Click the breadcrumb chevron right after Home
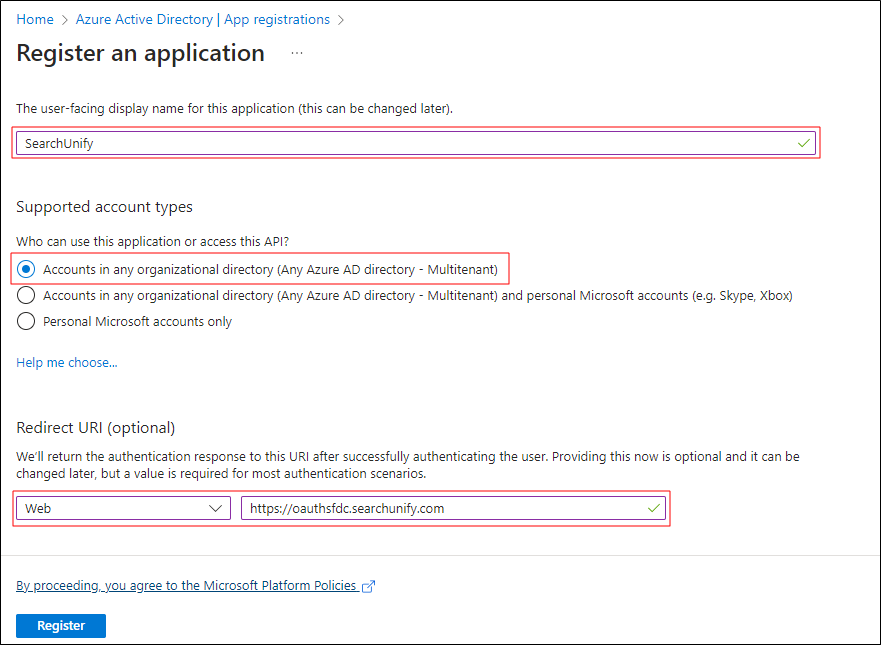The image size is (881, 645). (65, 20)
